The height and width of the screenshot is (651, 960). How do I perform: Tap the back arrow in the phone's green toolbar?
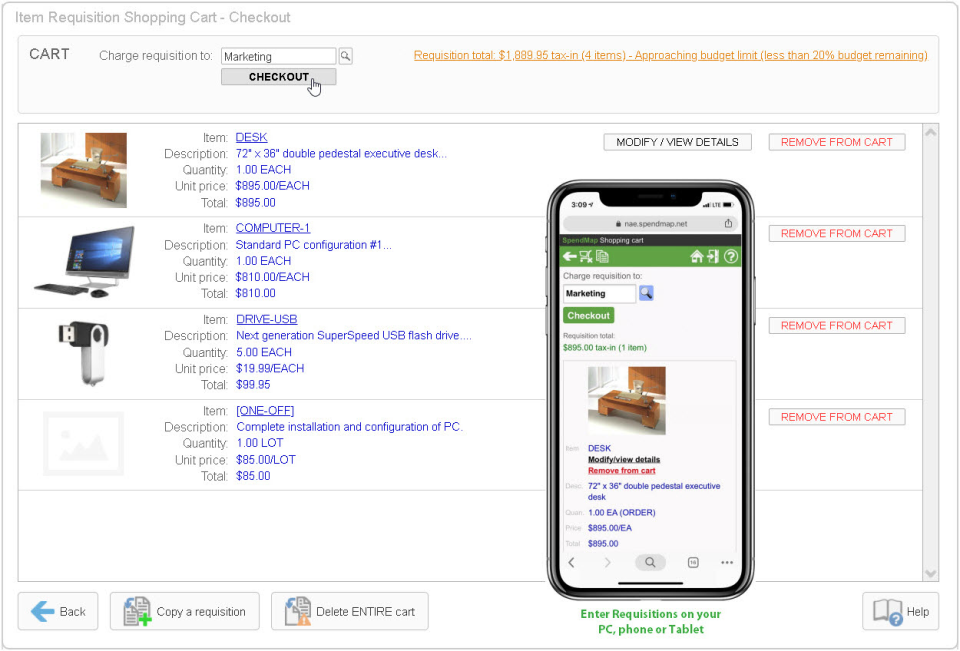(x=569, y=256)
